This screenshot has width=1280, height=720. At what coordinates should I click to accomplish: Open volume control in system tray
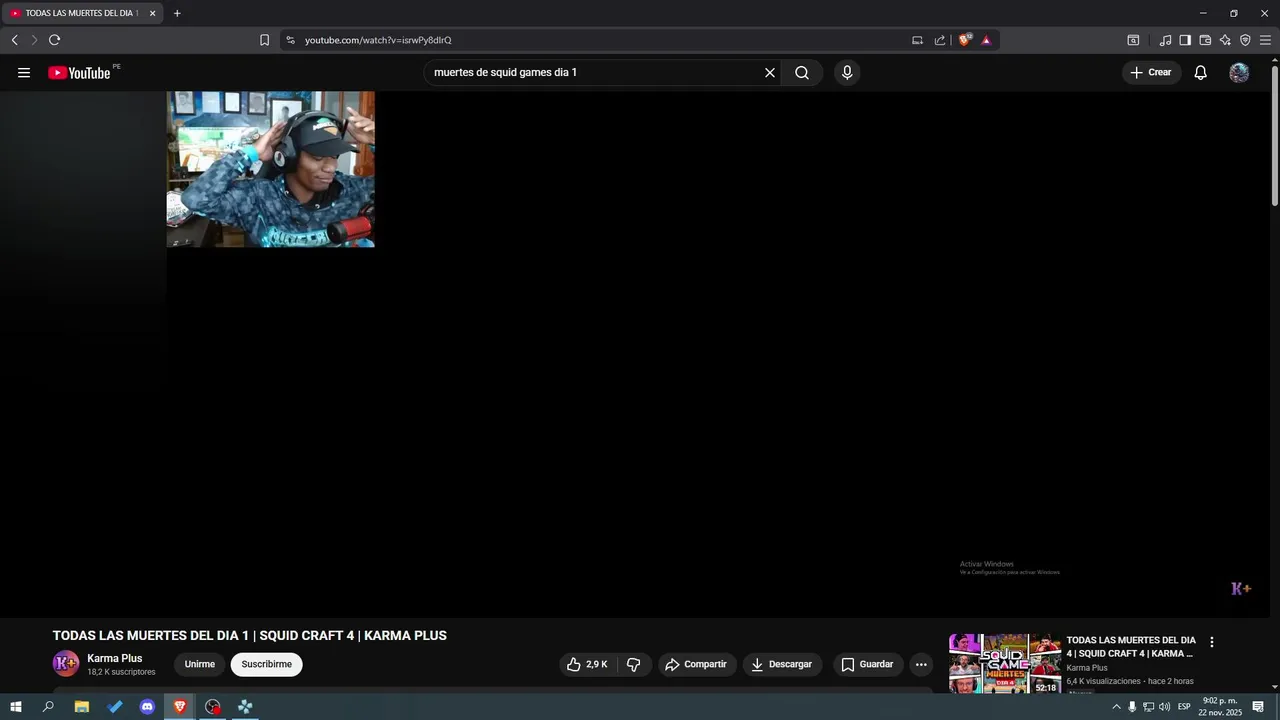coord(1164,707)
